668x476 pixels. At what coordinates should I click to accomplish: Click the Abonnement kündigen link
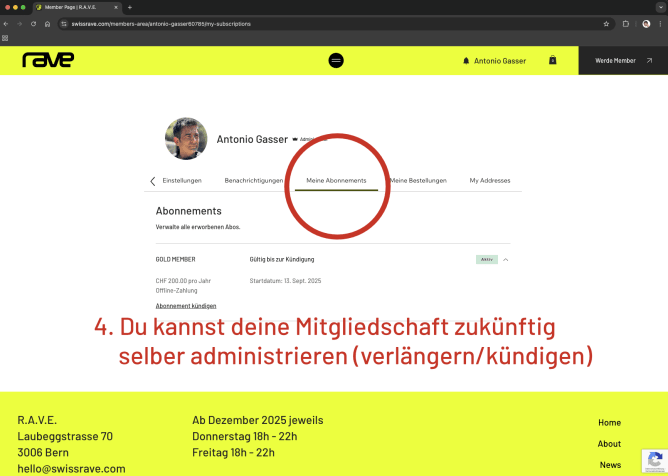(x=186, y=306)
